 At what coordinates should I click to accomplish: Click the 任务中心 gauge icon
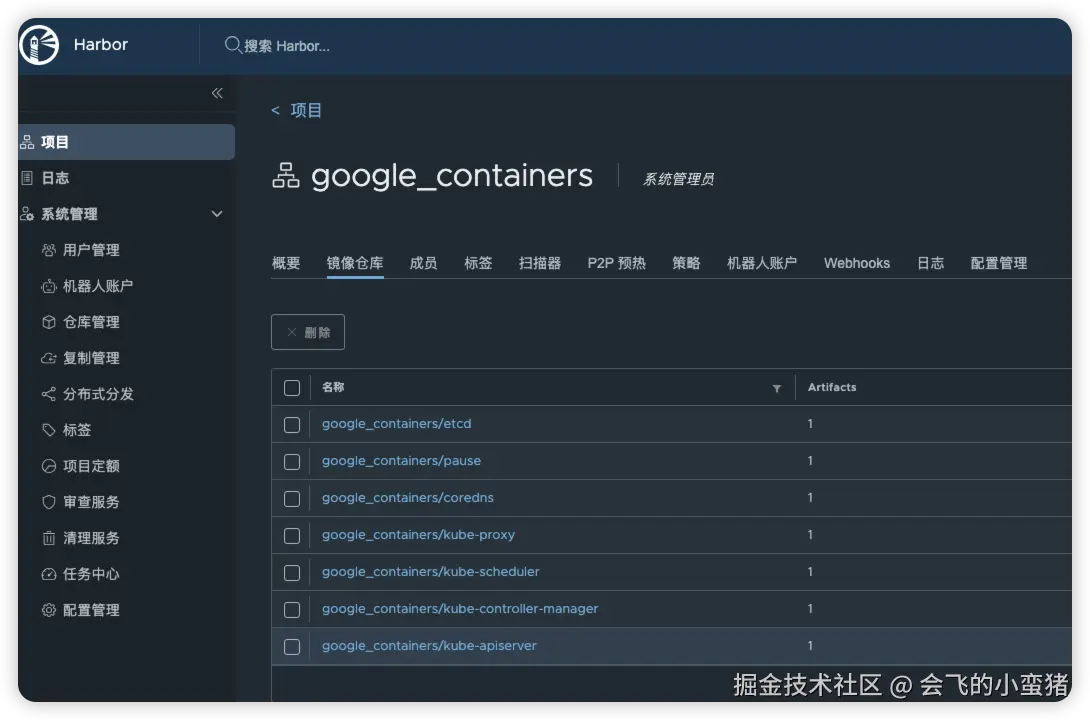(49, 574)
